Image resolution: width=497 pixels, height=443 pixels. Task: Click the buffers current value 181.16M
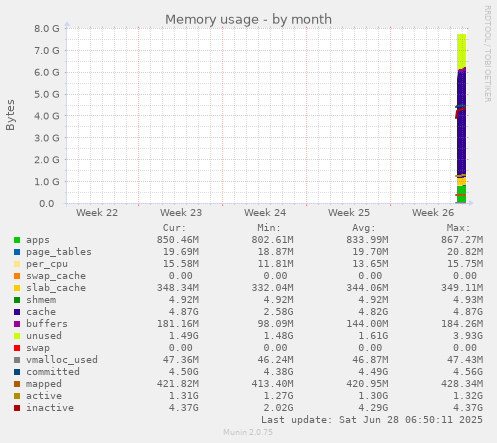tap(178, 324)
